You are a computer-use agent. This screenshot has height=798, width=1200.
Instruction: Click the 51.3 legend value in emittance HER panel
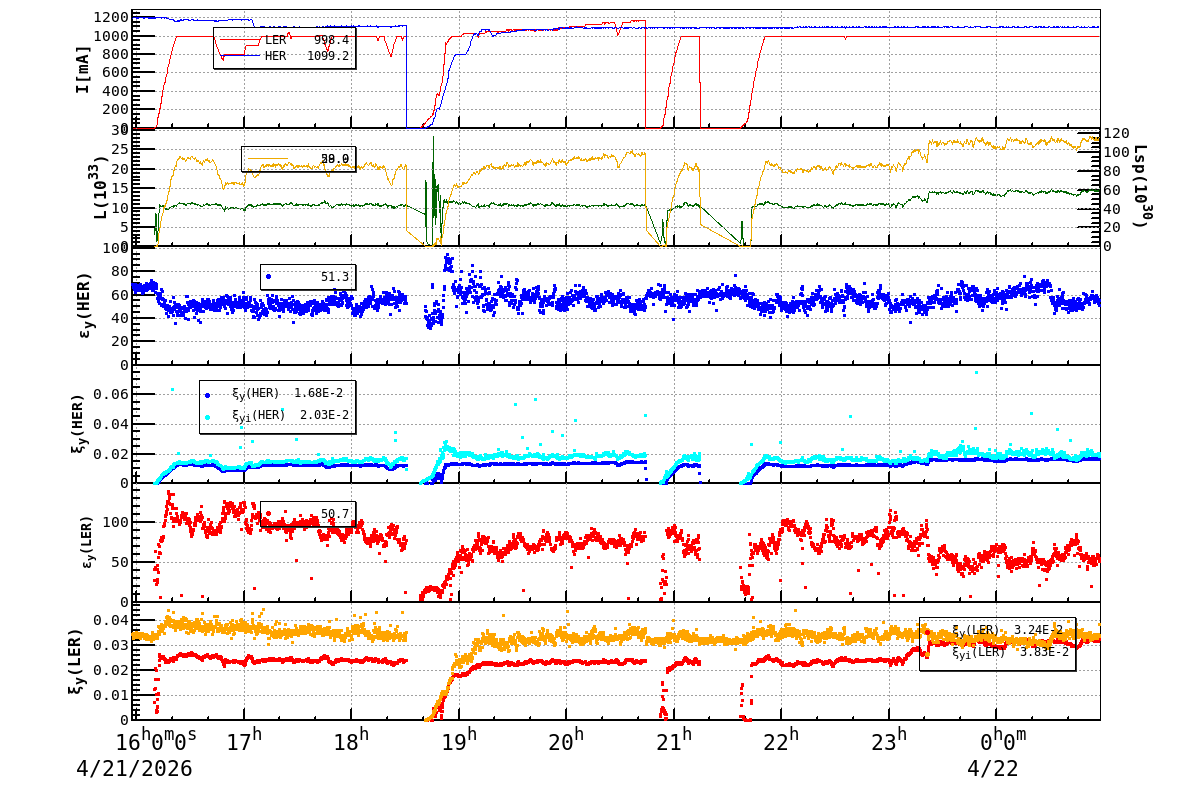(335, 276)
